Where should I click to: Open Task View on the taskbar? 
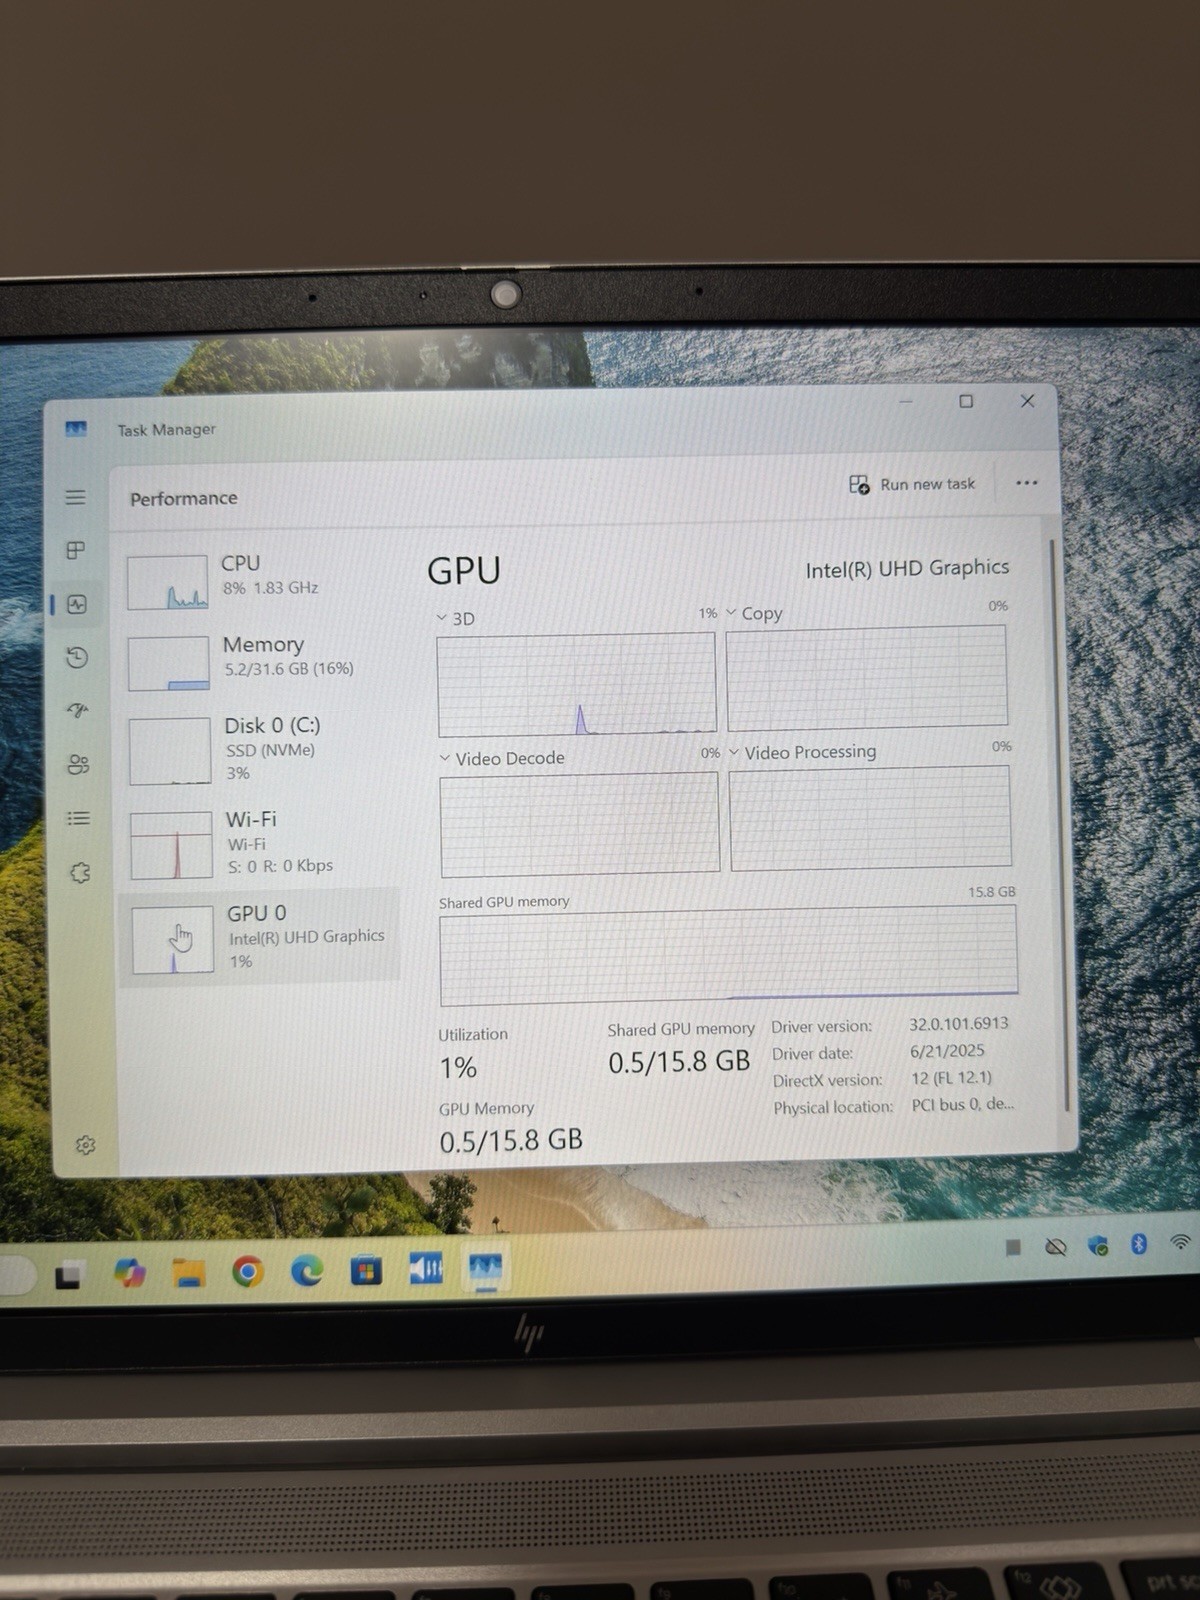pyautogui.click(x=68, y=1275)
